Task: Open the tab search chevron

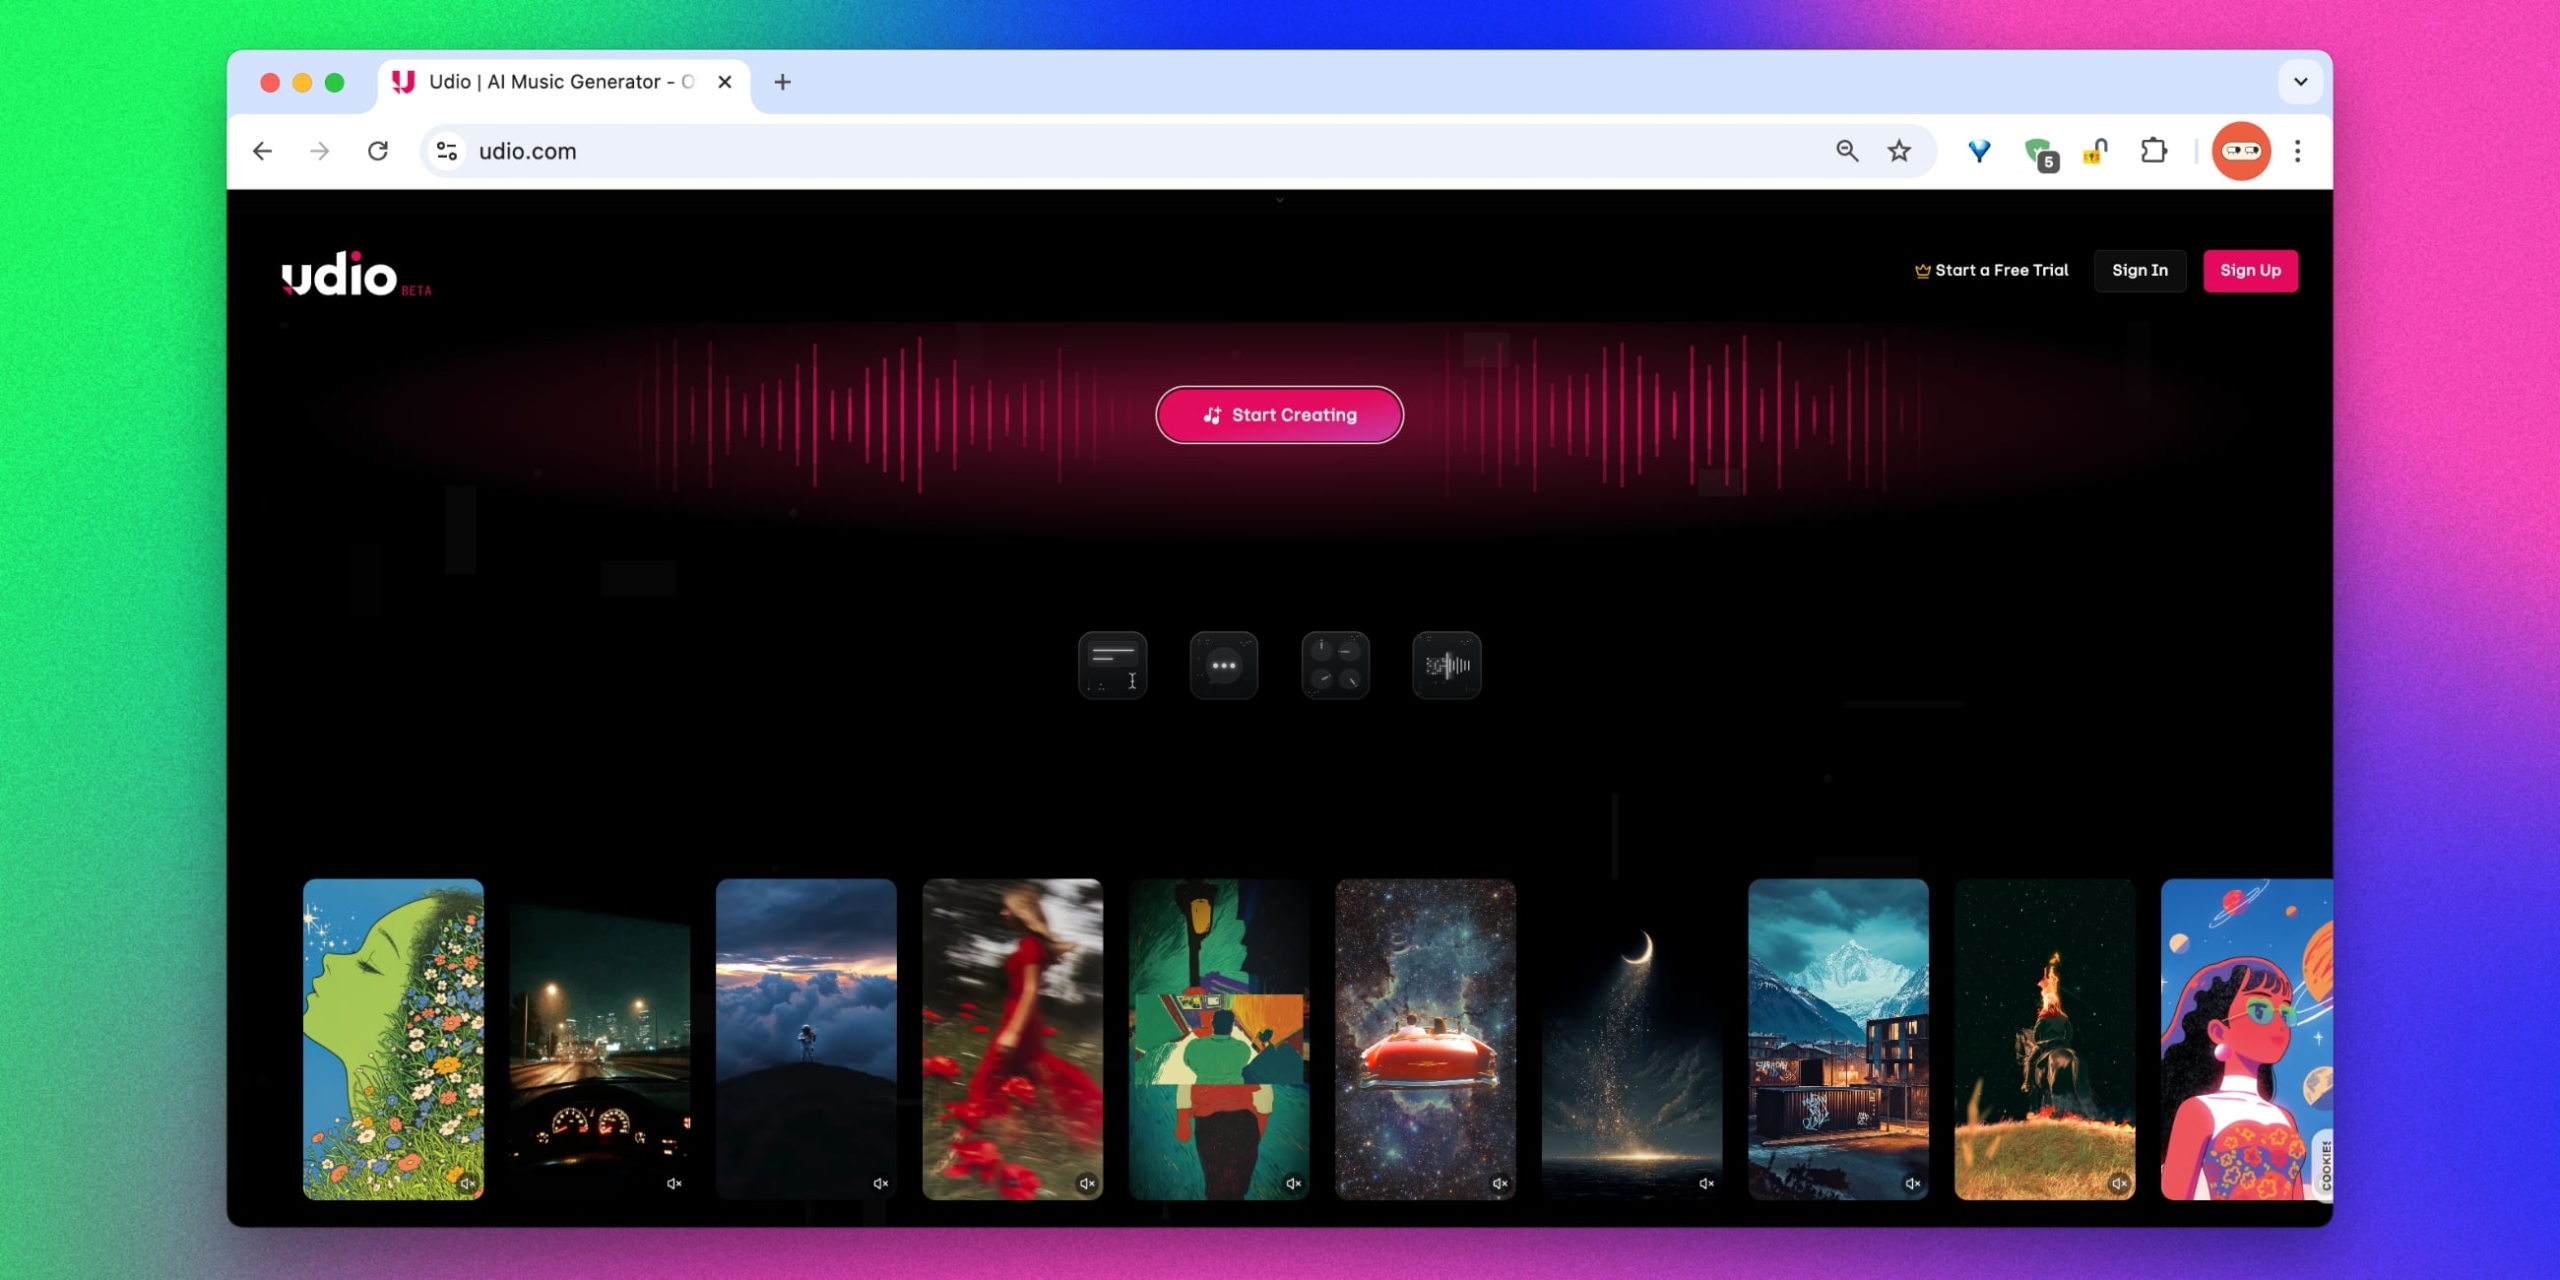Action: 2303,82
